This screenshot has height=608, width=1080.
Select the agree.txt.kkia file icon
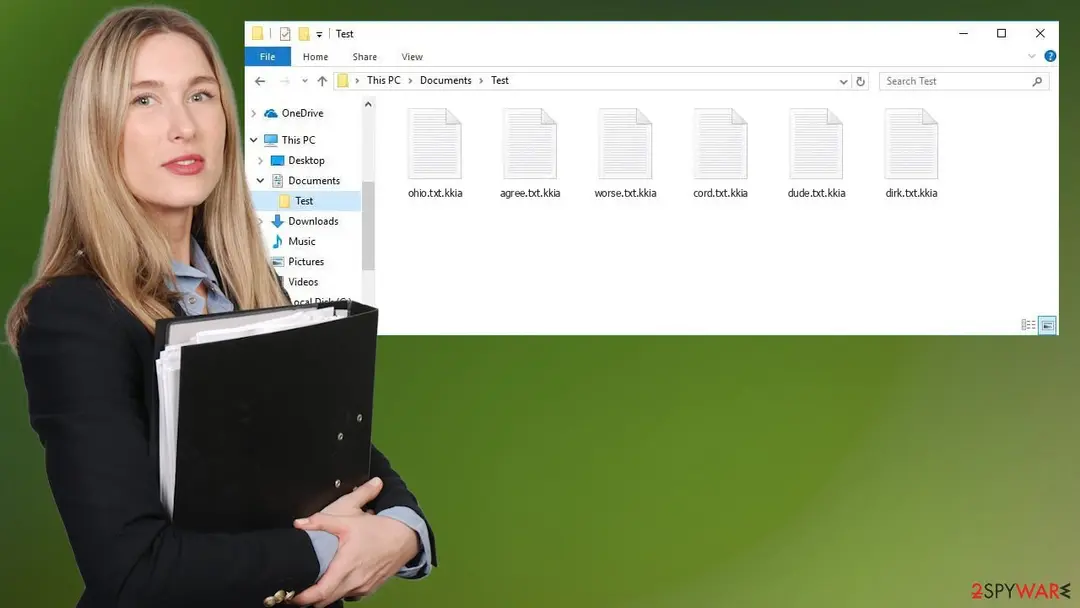530,143
